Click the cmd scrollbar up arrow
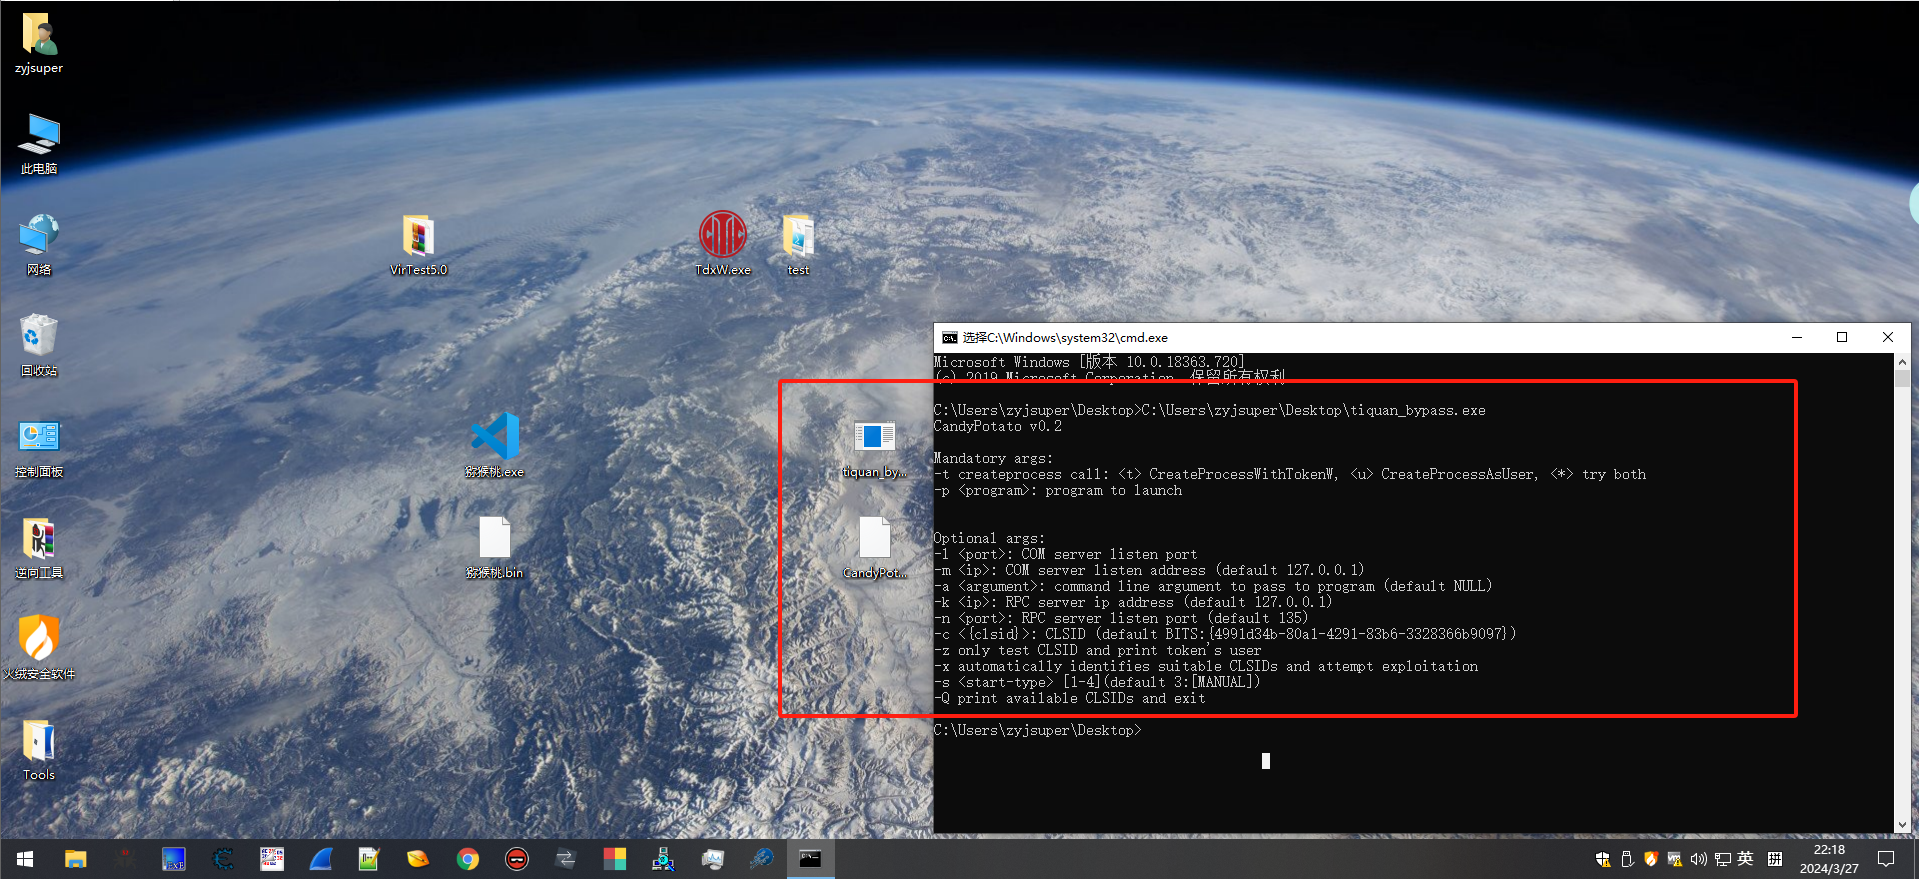Screen dimensions: 1919x879 coord(1902,361)
